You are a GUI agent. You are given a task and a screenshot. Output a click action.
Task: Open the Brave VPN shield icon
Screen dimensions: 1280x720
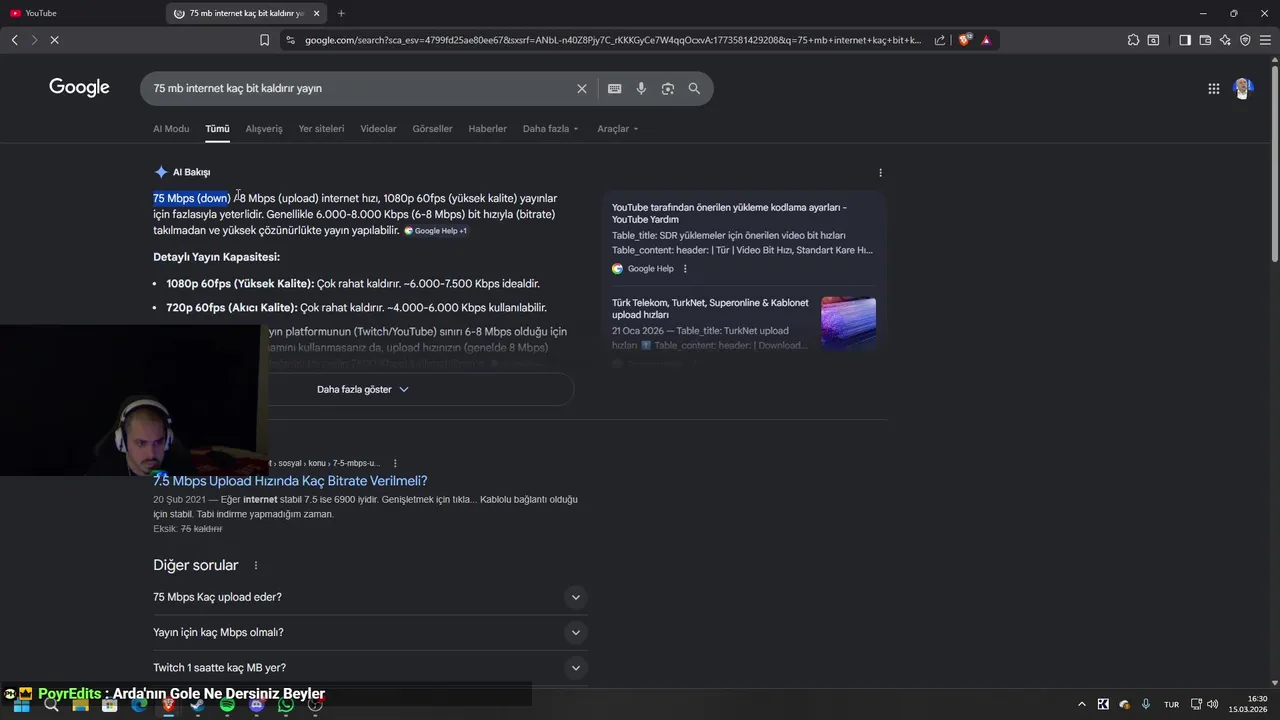(x=1245, y=40)
